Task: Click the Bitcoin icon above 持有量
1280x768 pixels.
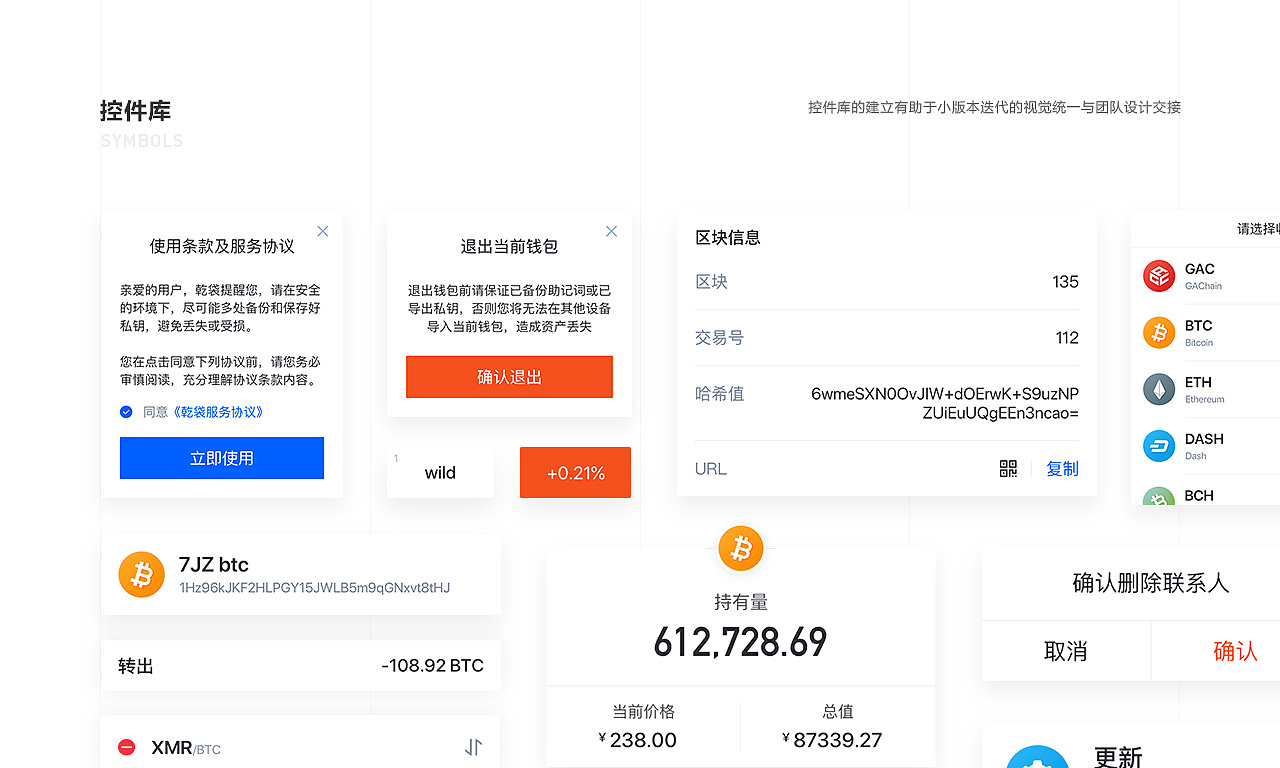Action: pyautogui.click(x=741, y=548)
